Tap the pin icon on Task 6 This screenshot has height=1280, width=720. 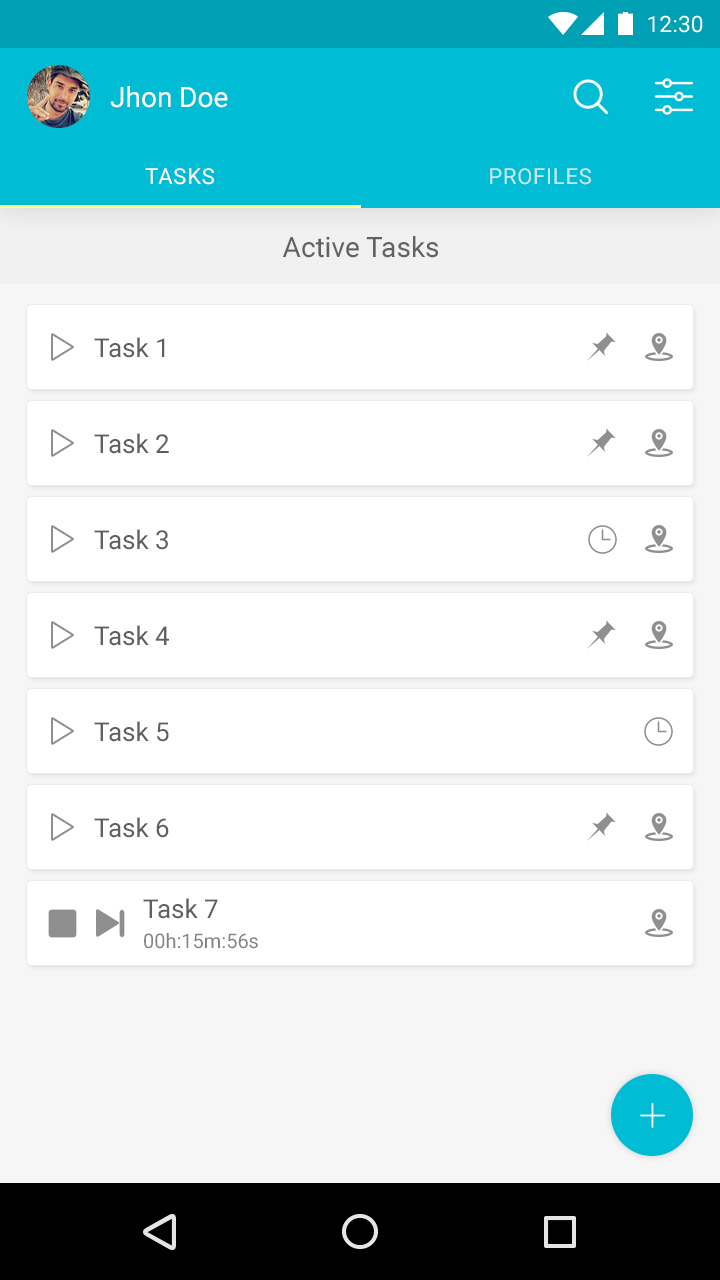point(601,827)
